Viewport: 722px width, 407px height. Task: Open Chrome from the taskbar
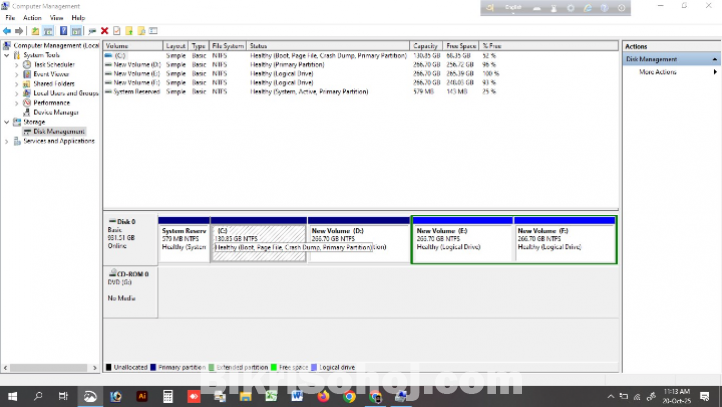tap(349, 396)
